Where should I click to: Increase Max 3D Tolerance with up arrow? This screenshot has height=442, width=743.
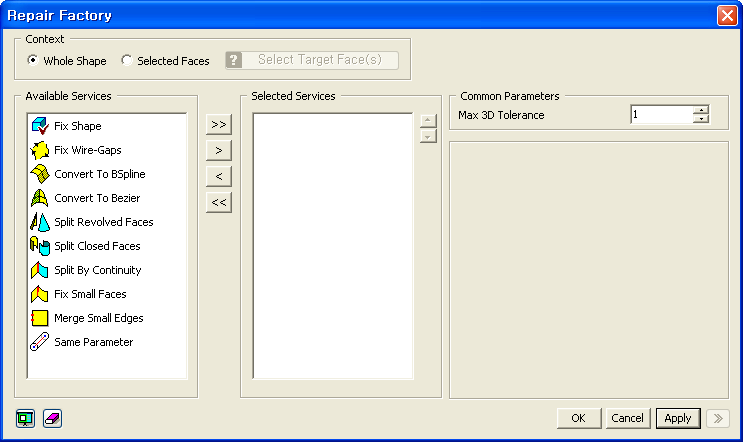(701, 110)
